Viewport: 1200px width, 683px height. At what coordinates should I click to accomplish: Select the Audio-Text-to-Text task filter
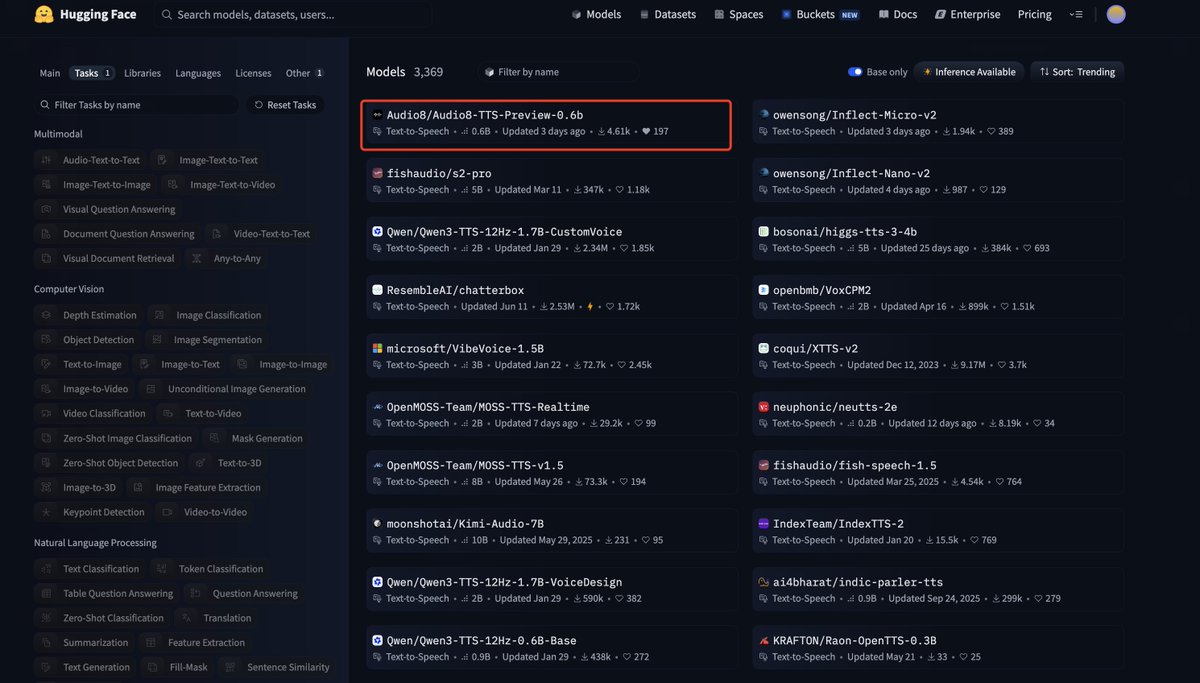point(91,160)
